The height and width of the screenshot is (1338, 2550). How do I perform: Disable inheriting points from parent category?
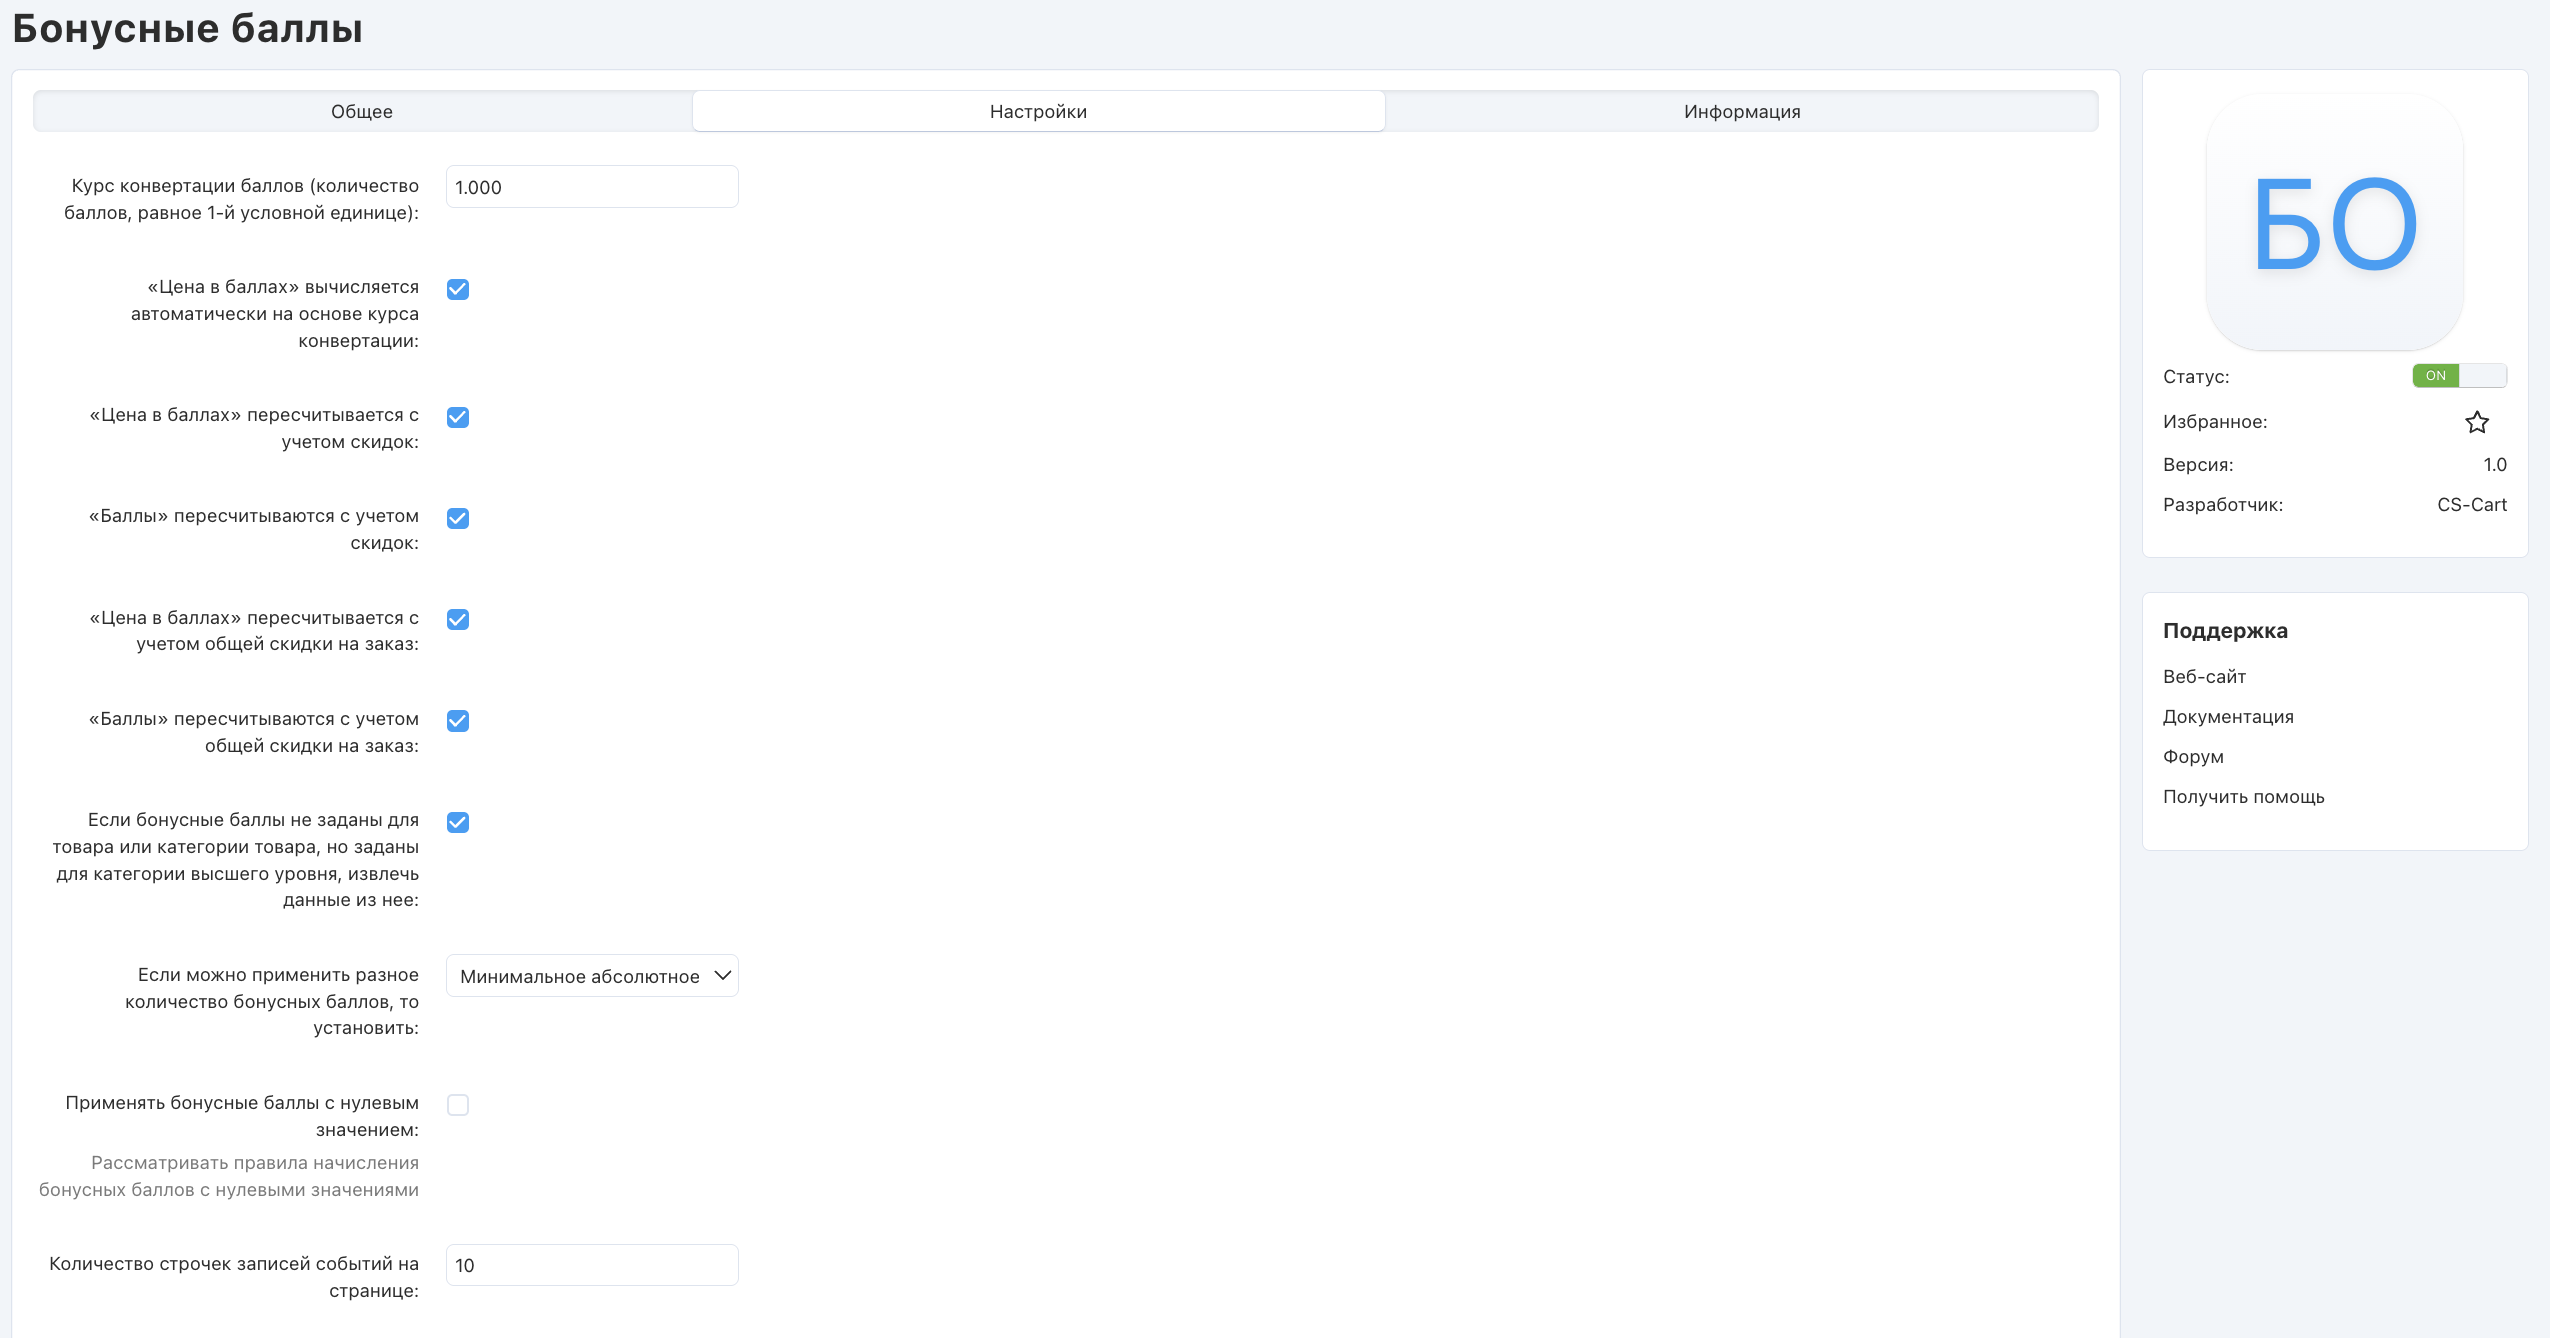[458, 822]
